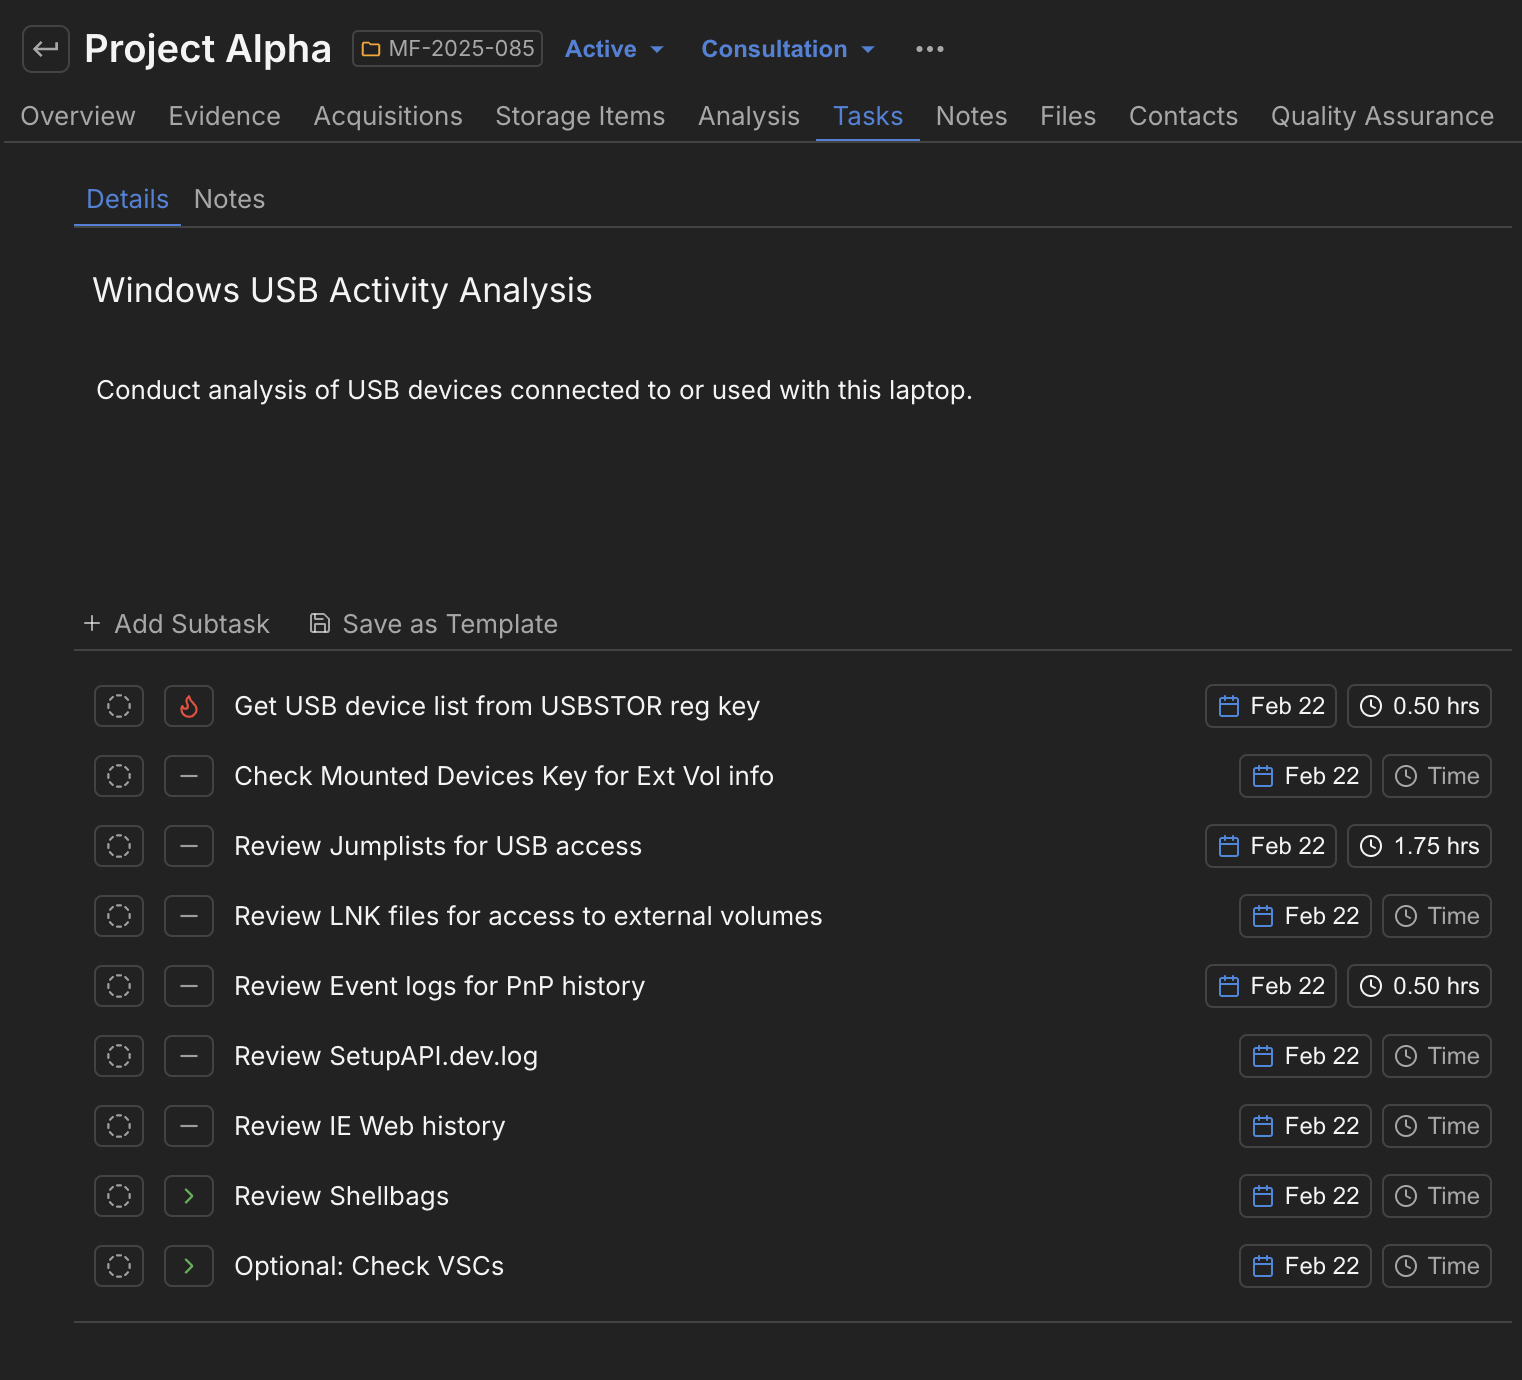1522x1380 pixels.
Task: Click the fire priority icon on USBSTOR subtask
Action: (x=189, y=706)
